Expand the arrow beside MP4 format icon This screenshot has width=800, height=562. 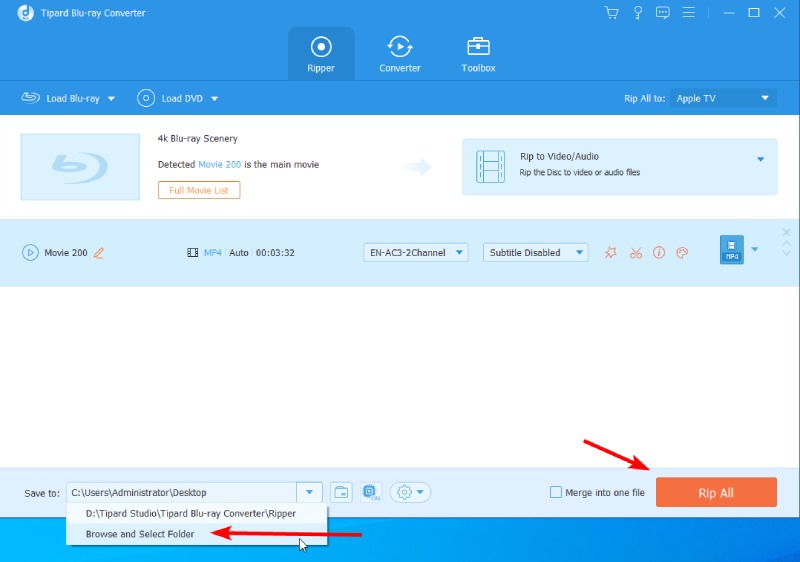pyautogui.click(x=755, y=249)
